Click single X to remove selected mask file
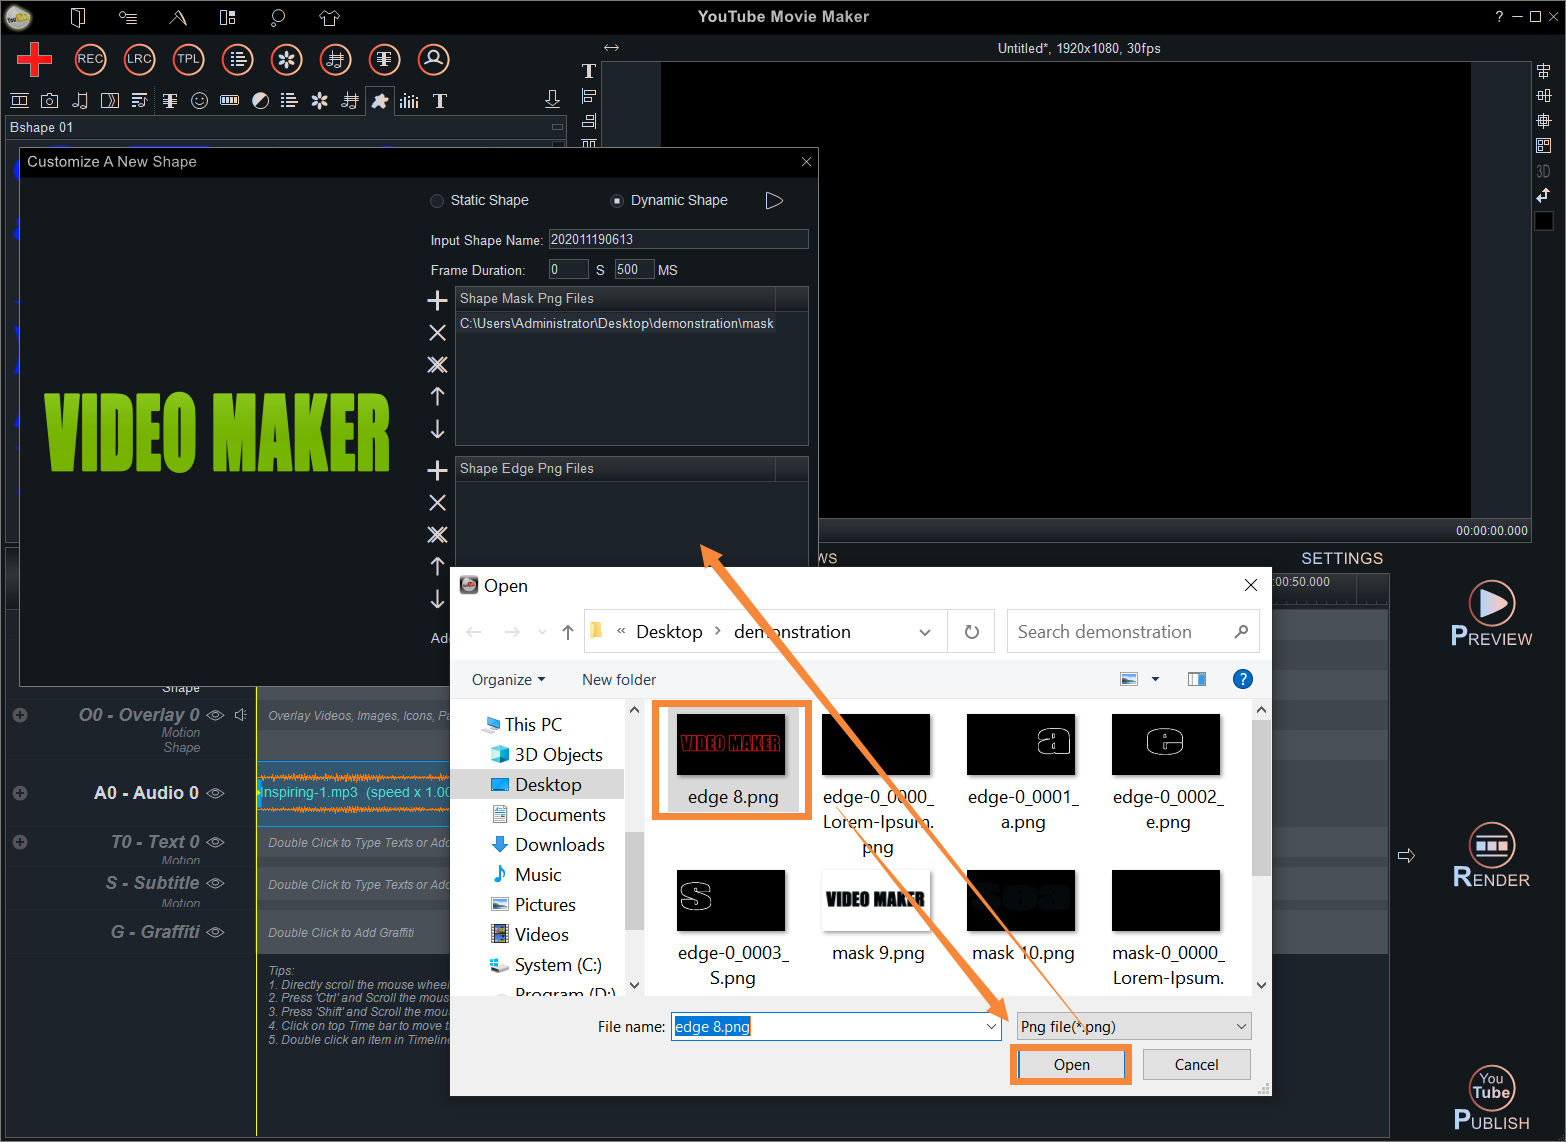1566x1142 pixels. click(x=437, y=332)
